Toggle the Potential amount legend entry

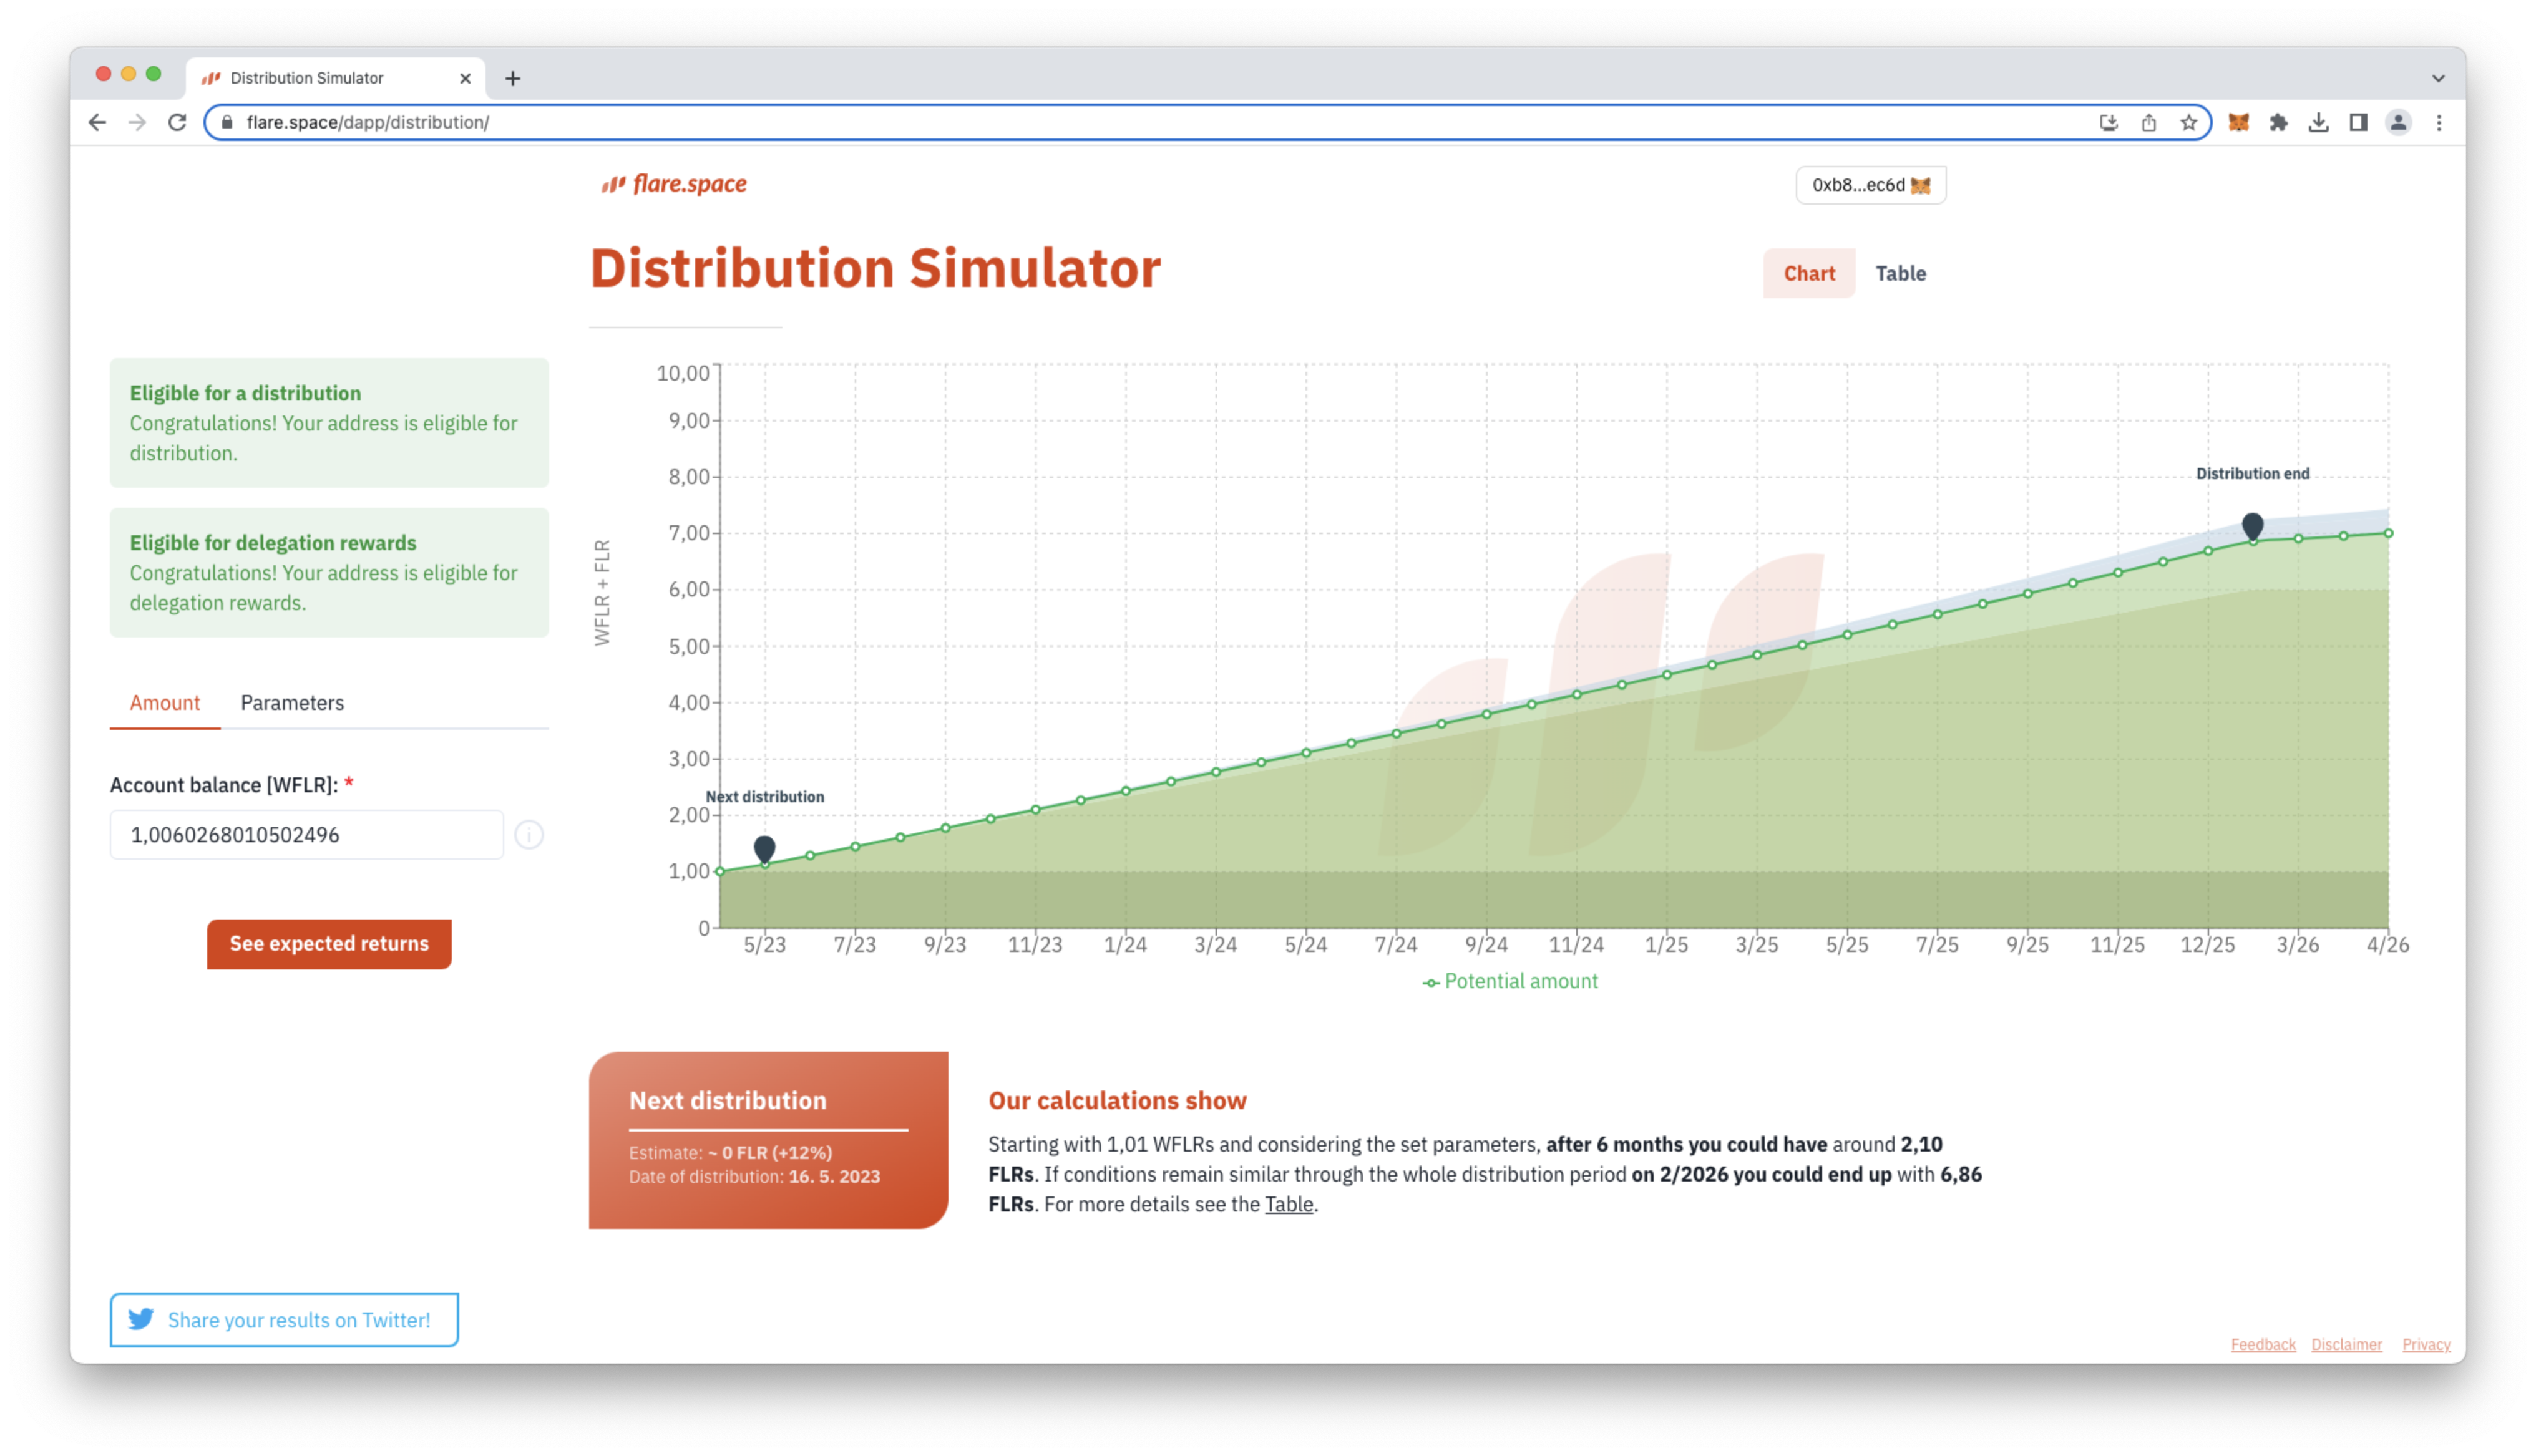[x=1510, y=981]
